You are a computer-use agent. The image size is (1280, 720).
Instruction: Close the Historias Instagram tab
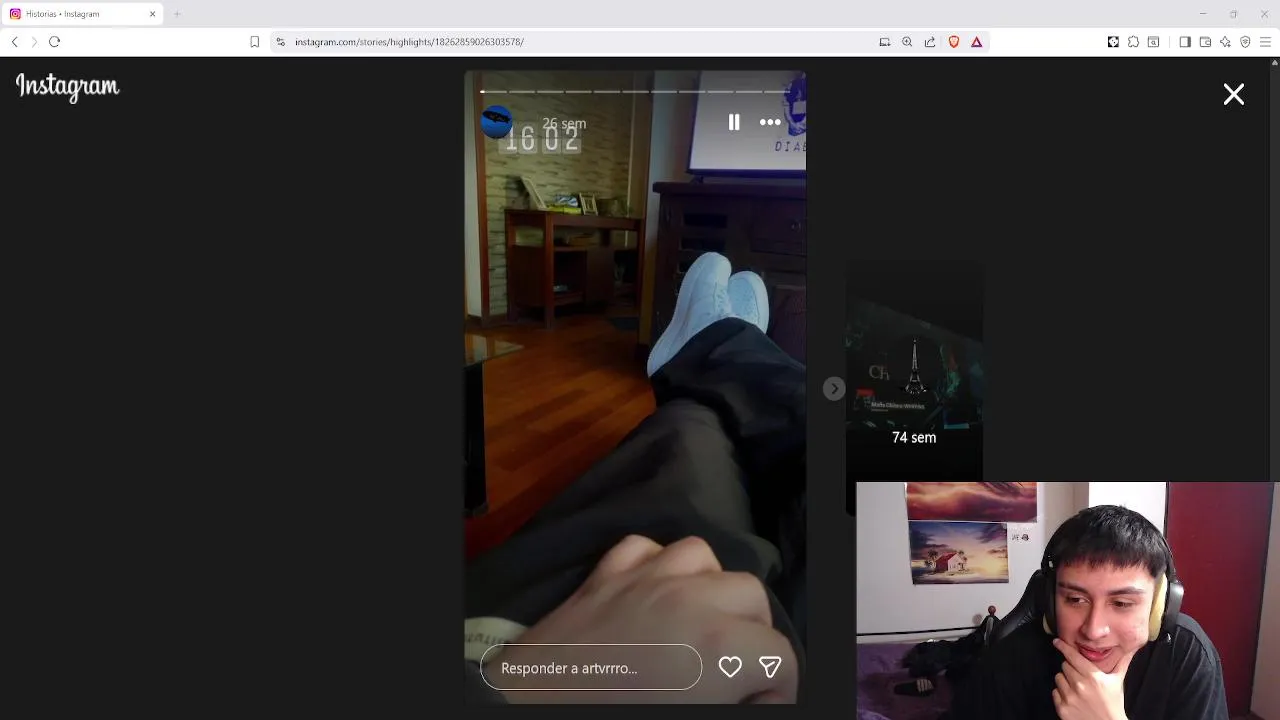click(152, 14)
